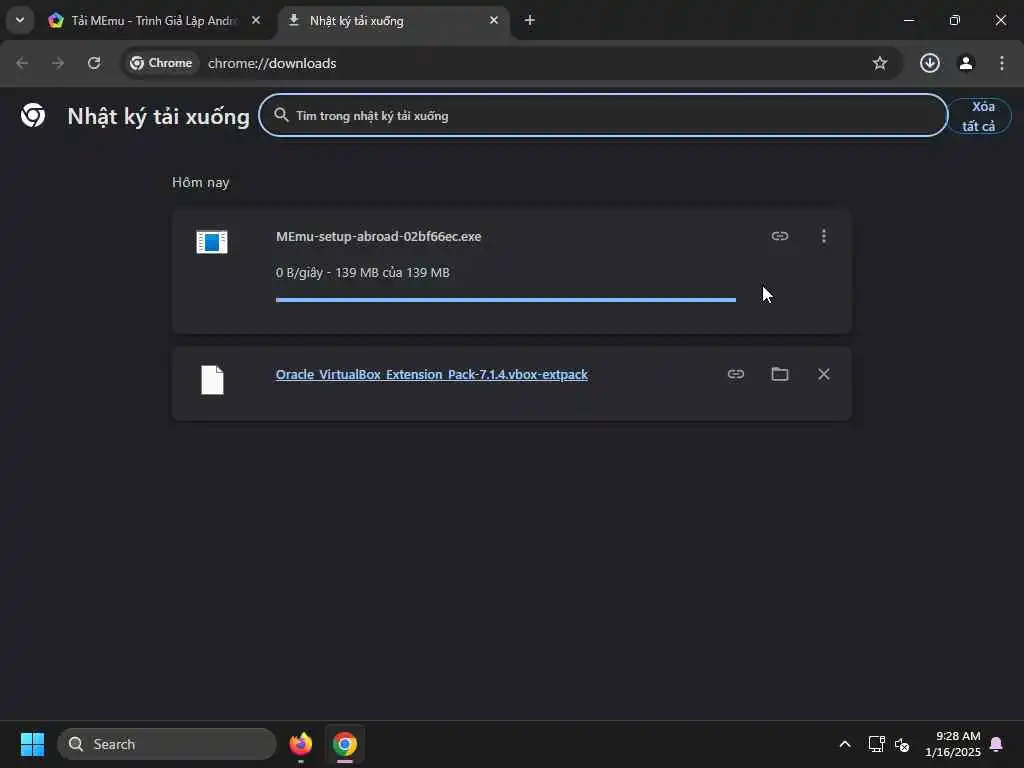Open the notification bell icon
Image resolution: width=1024 pixels, height=768 pixels.
[997, 744]
